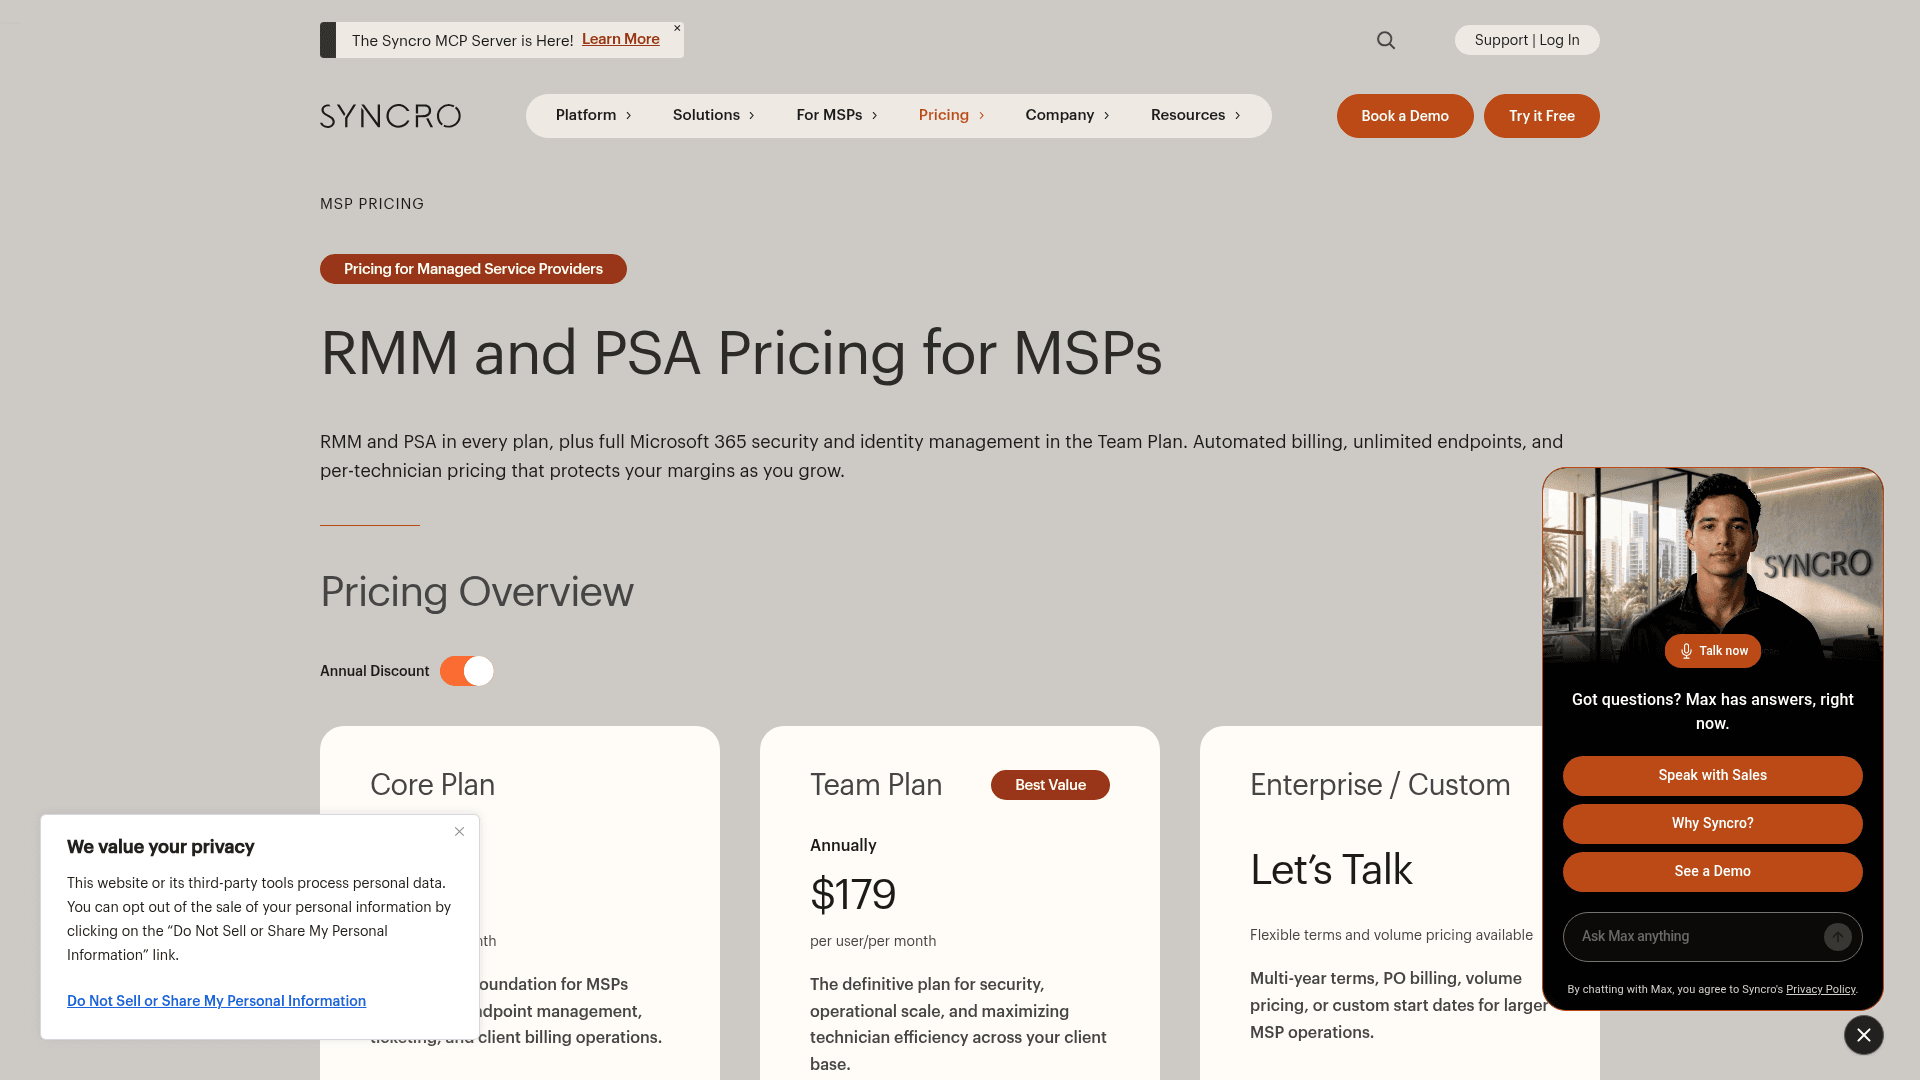Select Why Syncro? in chat widget
The height and width of the screenshot is (1080, 1920).
1712,824
